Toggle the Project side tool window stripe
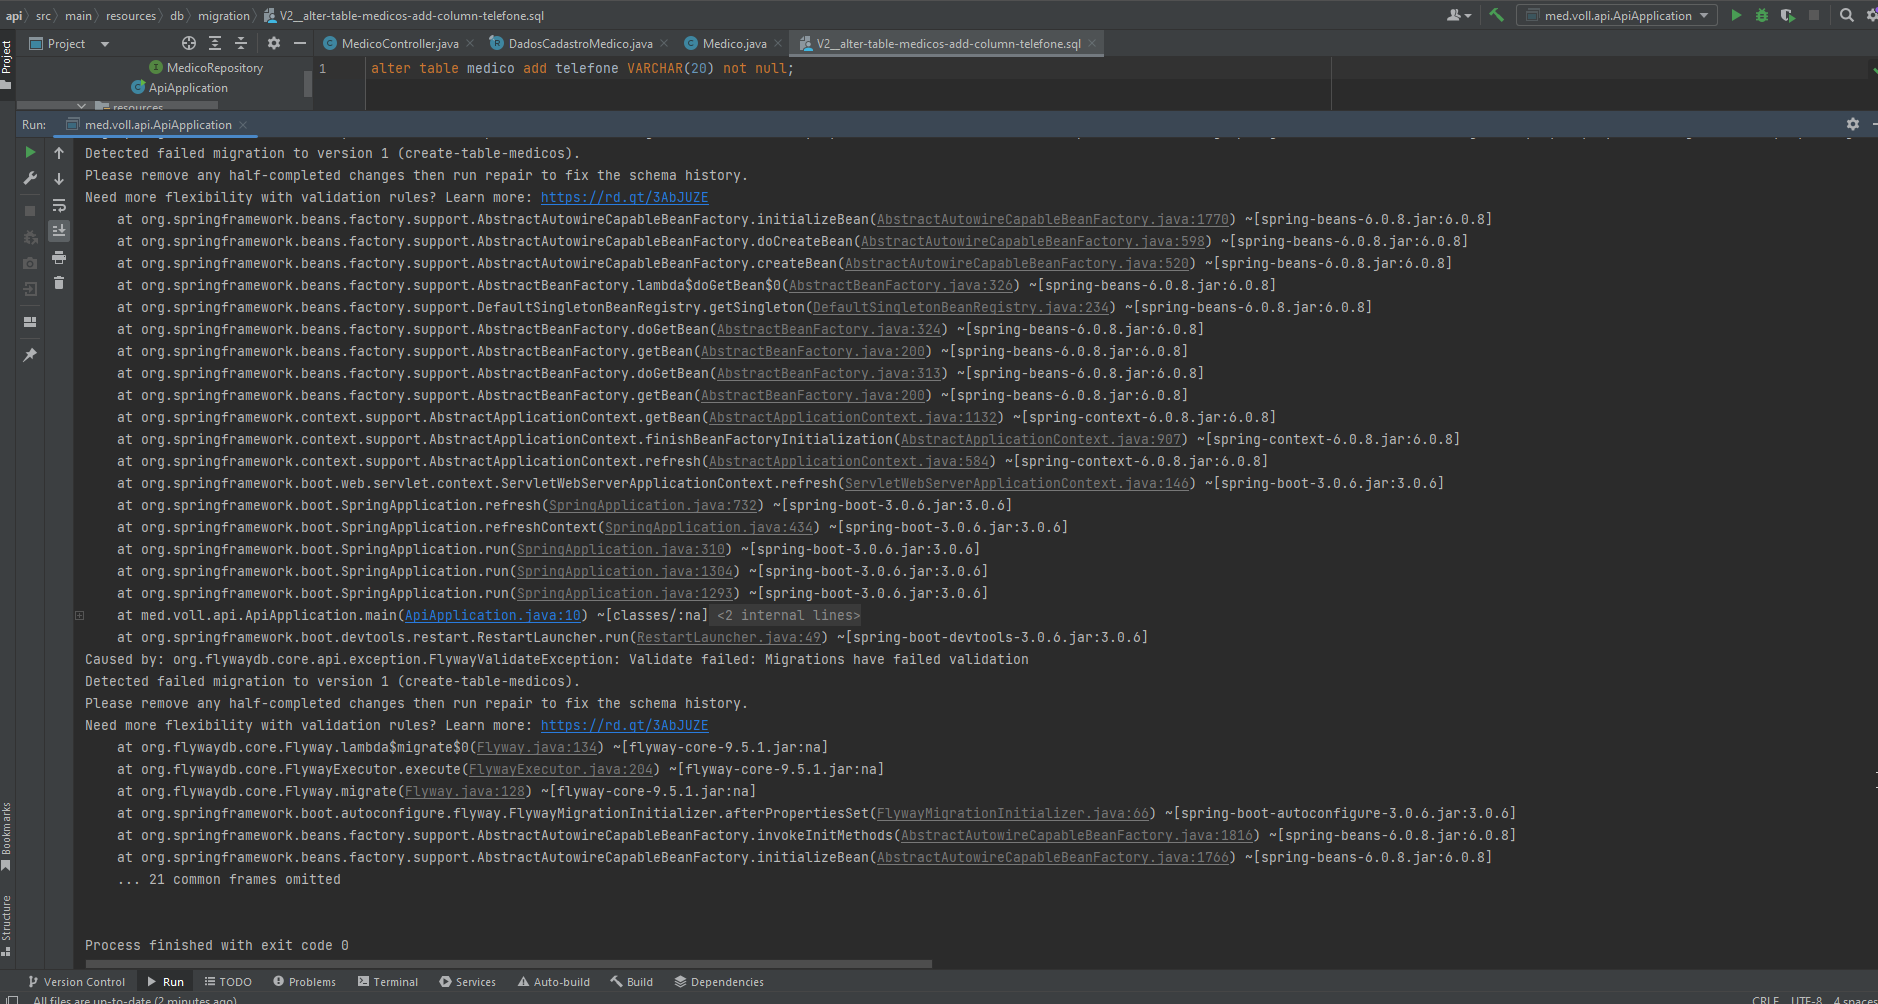Screen dimensions: 1878x1004 coord(6,64)
